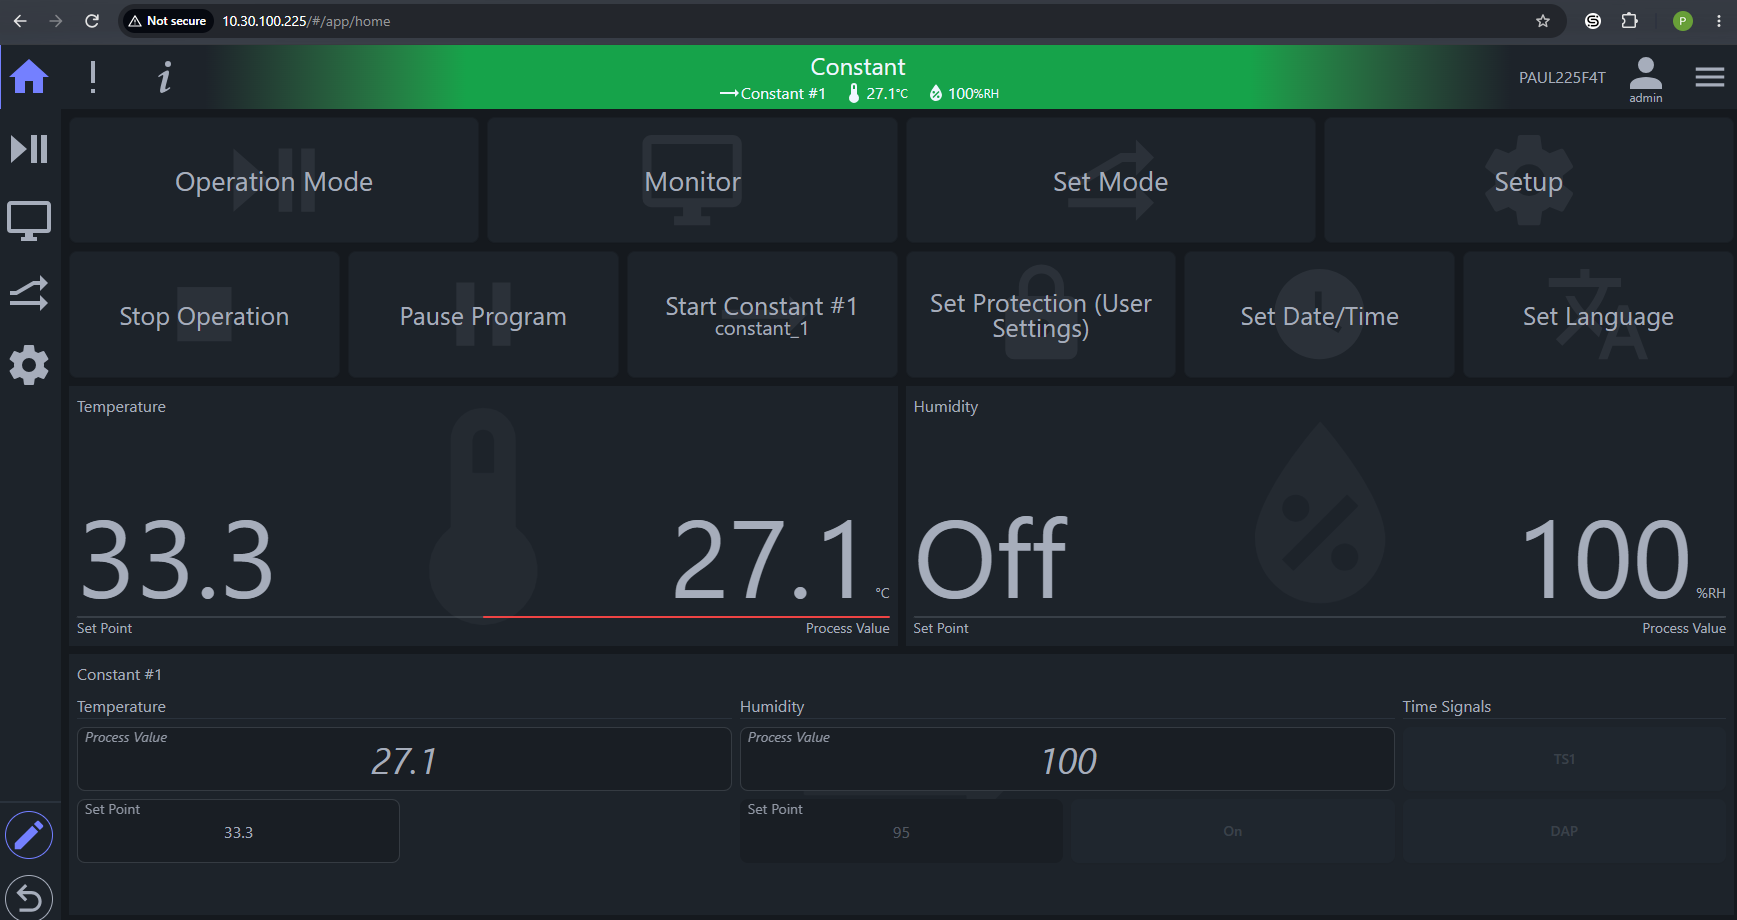Image resolution: width=1737 pixels, height=920 pixels.
Task: Click Stop Operation
Action: coord(204,315)
